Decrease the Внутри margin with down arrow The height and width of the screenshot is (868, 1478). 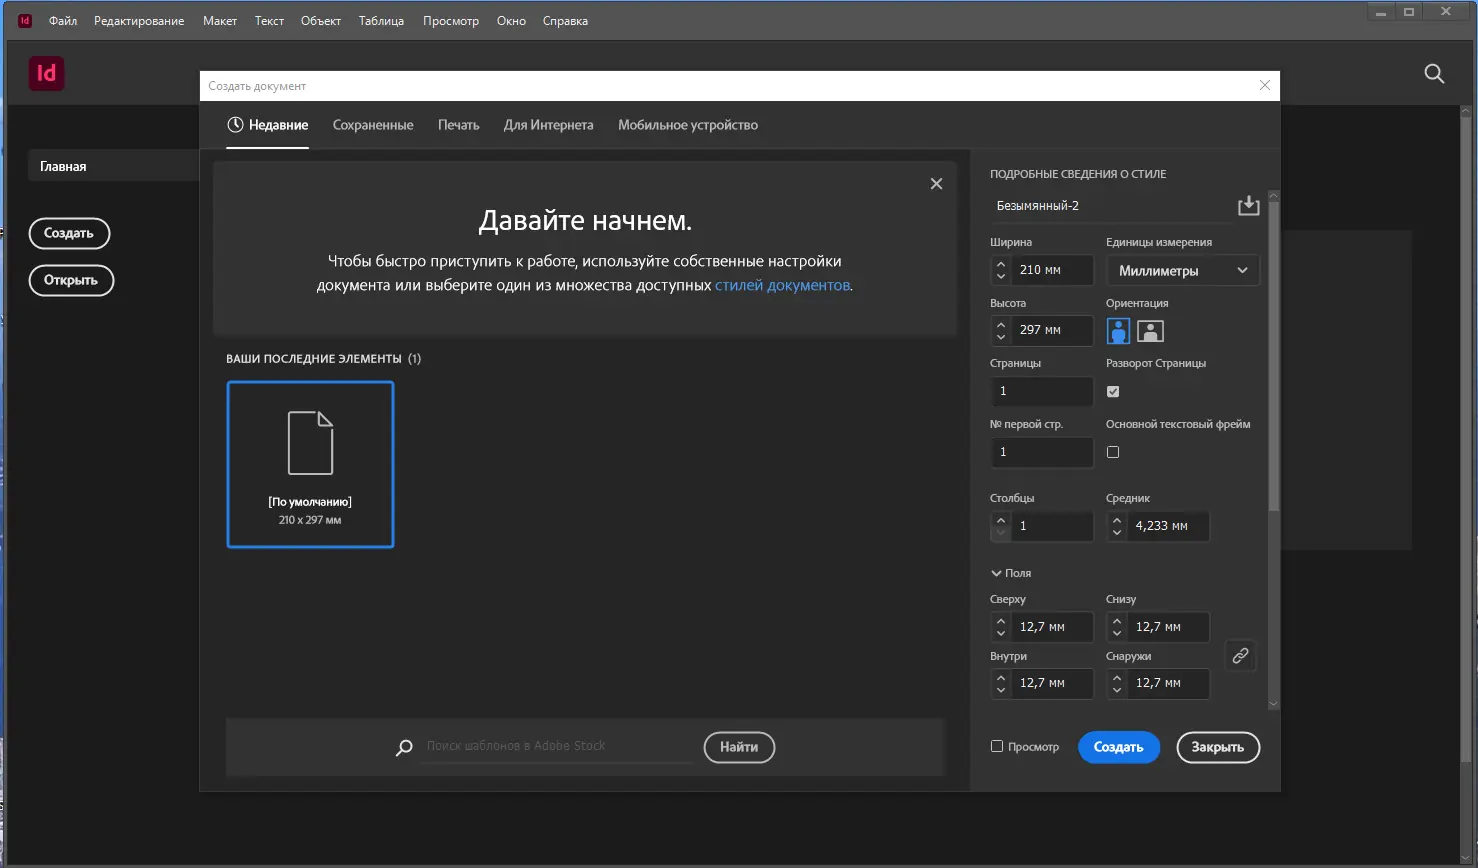coord(1001,690)
